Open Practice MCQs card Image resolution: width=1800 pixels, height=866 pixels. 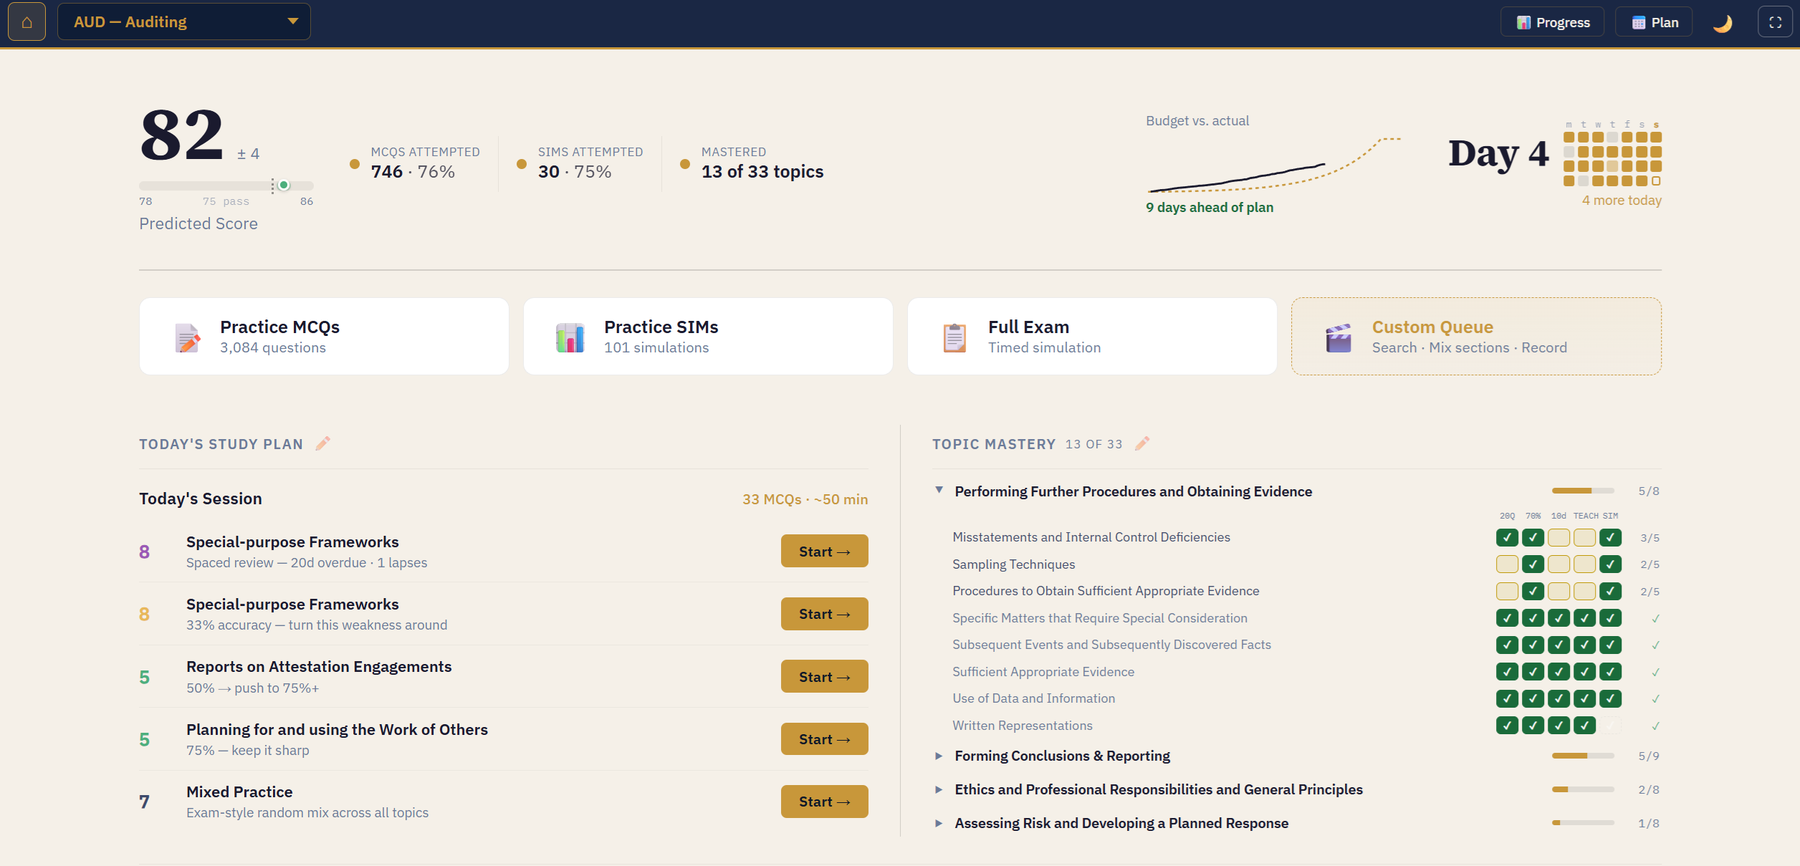coord(324,336)
